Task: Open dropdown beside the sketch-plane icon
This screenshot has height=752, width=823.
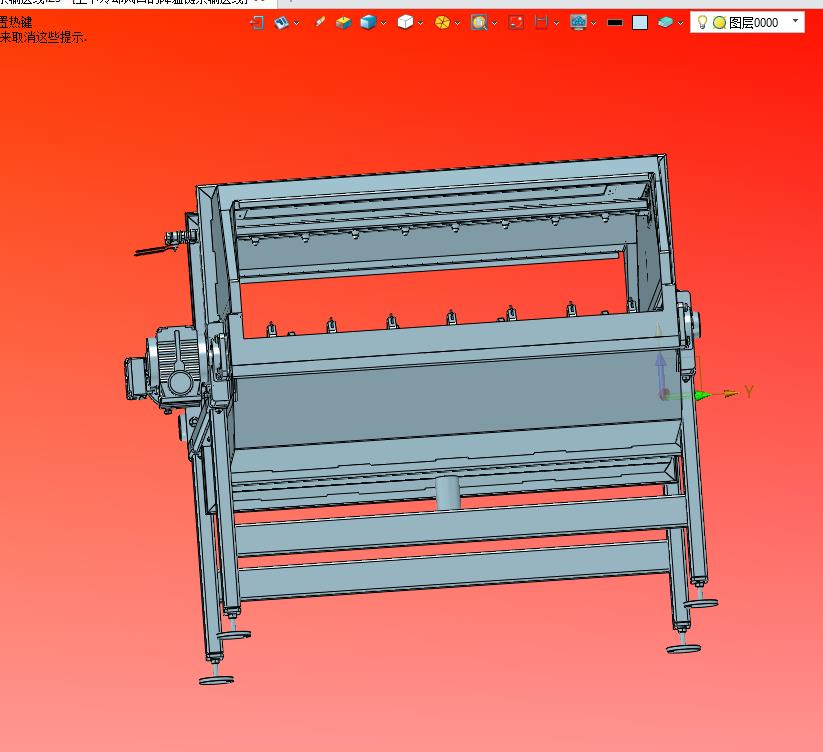Action: (297, 23)
